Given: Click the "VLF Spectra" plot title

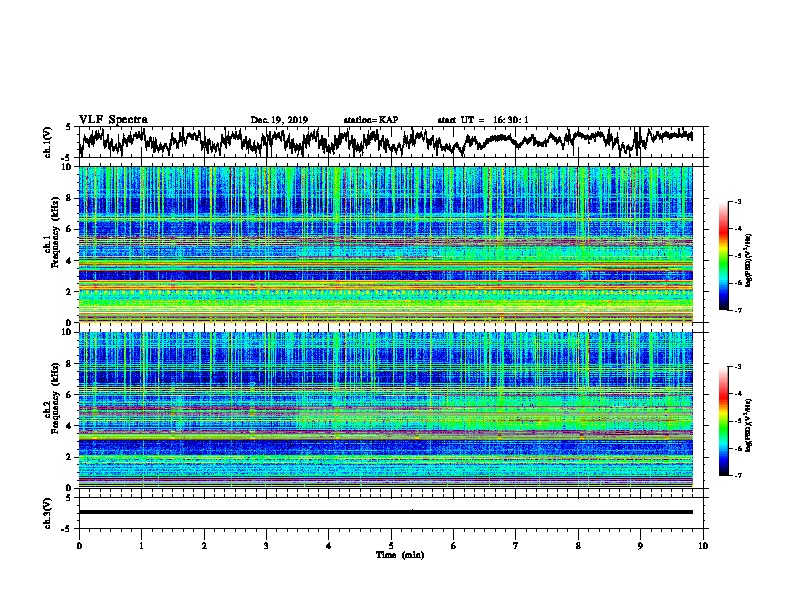Looking at the screenshot, I should (x=113, y=119).
